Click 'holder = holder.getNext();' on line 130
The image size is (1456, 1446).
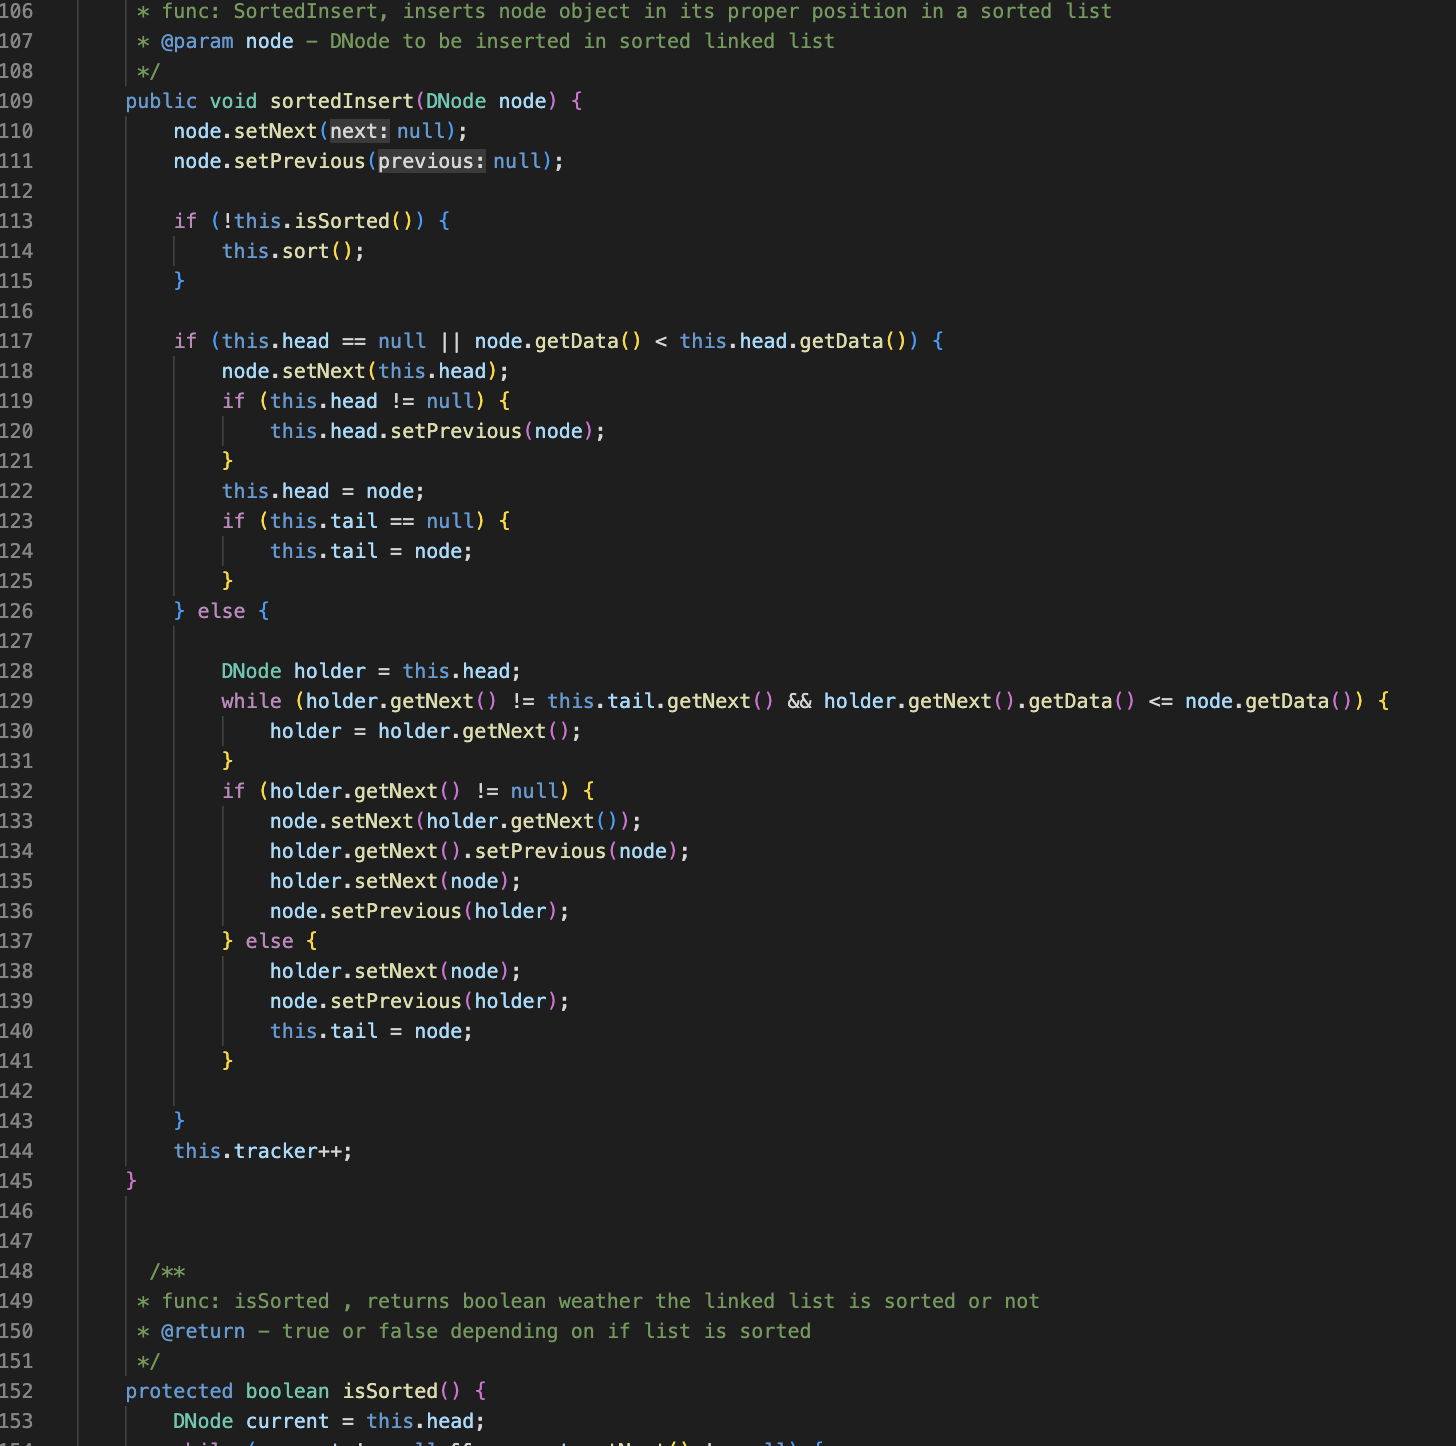[x=426, y=731]
